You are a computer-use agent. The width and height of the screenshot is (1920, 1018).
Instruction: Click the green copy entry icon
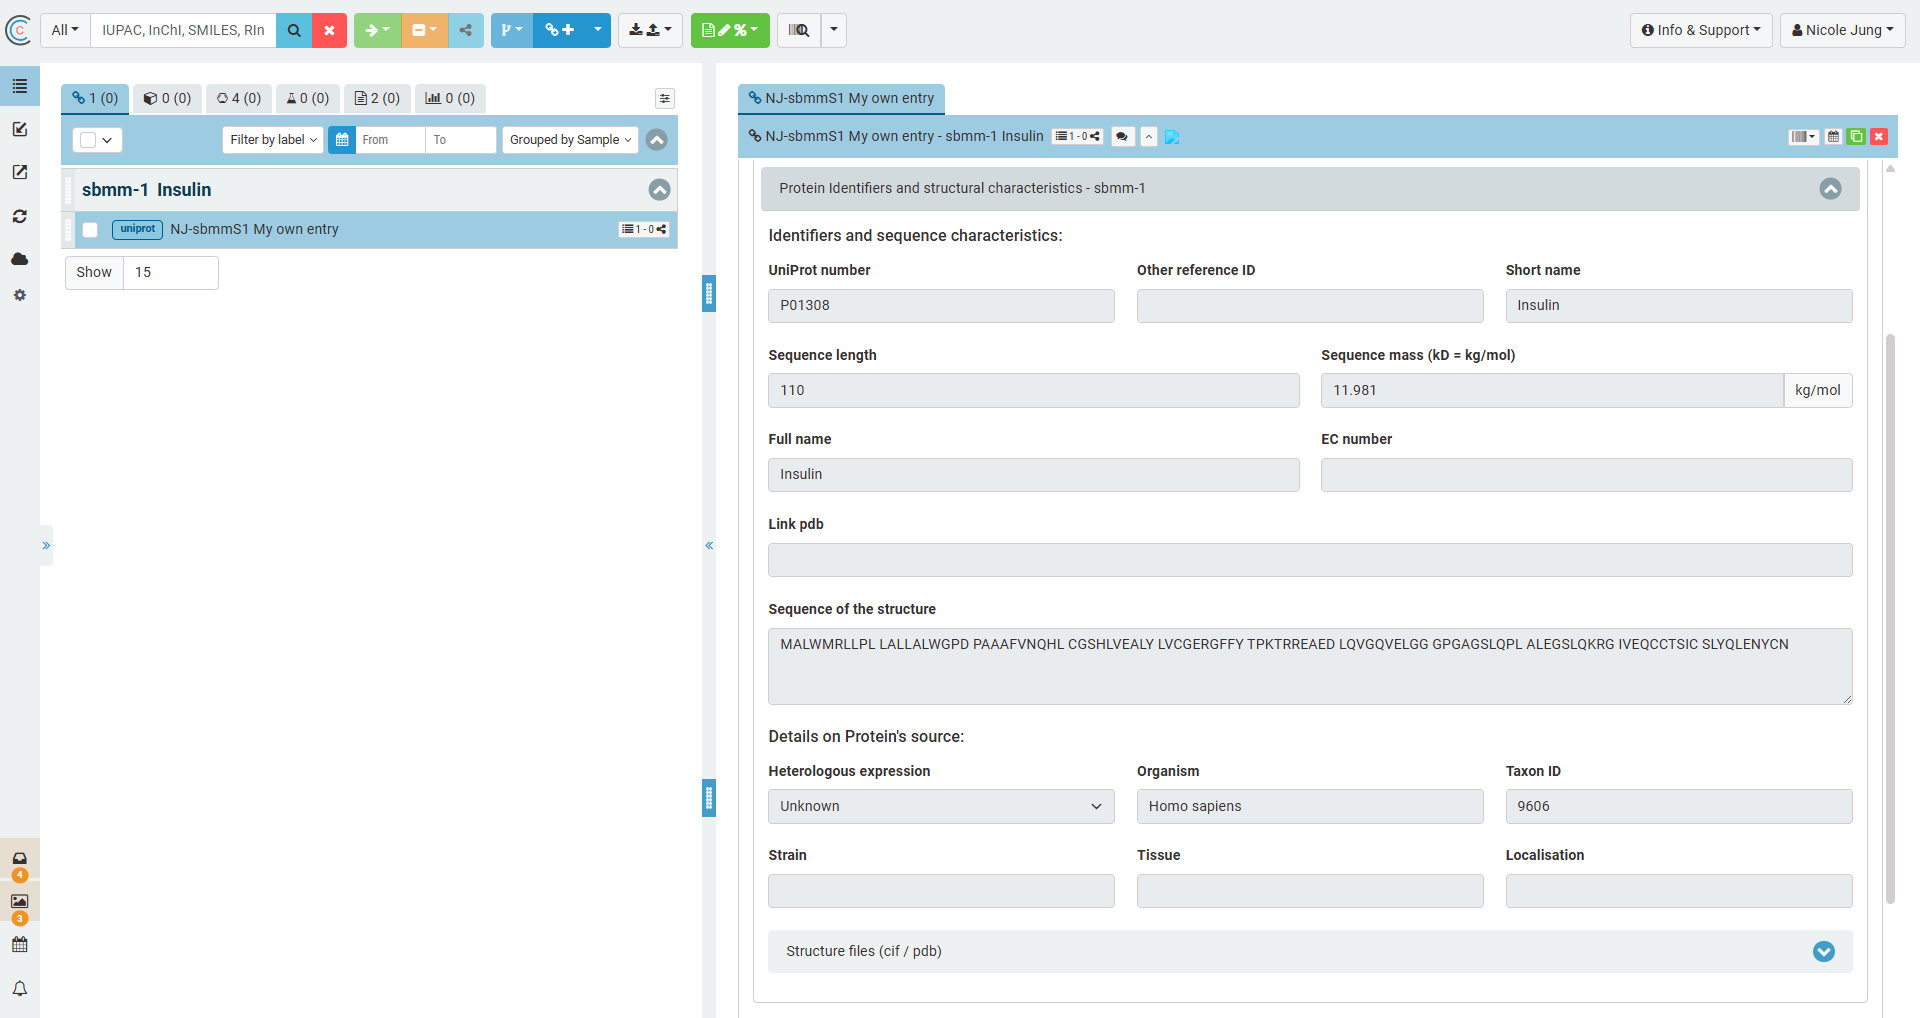pos(1856,137)
